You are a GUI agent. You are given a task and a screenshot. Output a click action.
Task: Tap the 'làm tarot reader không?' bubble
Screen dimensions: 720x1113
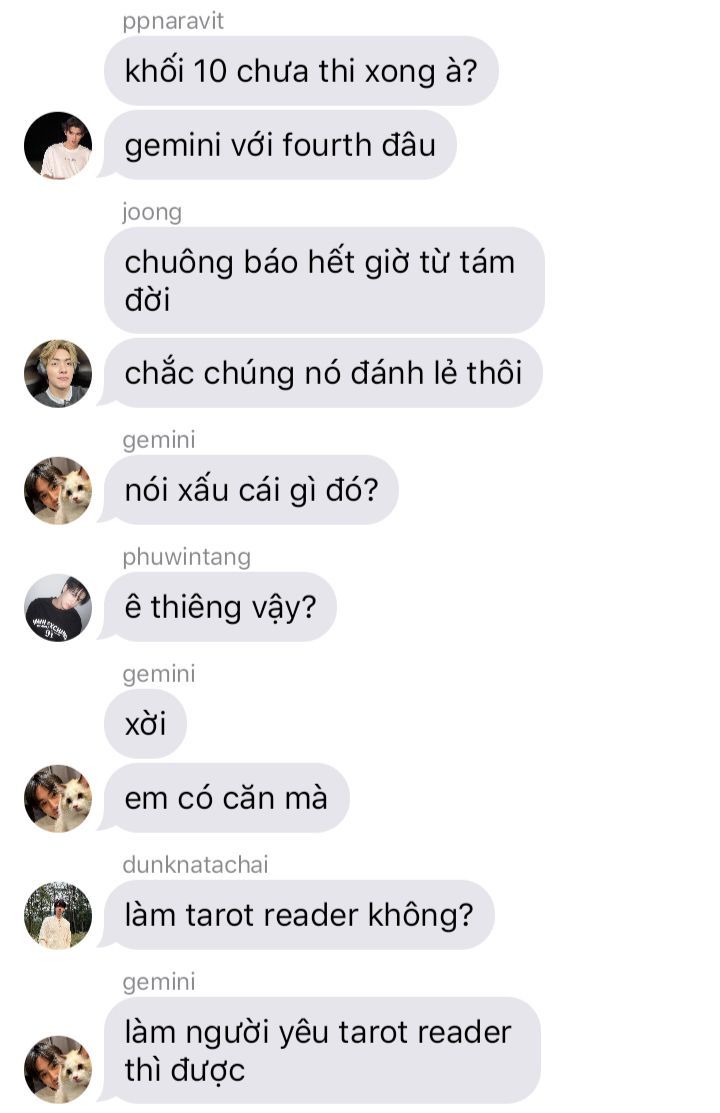click(x=299, y=916)
